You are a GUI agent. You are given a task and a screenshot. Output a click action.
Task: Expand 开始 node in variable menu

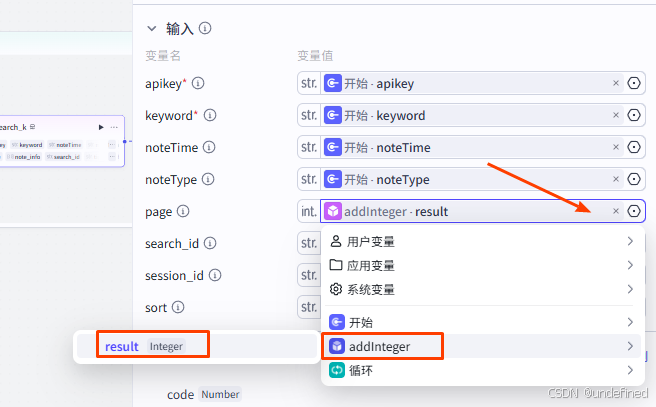pyautogui.click(x=483, y=322)
